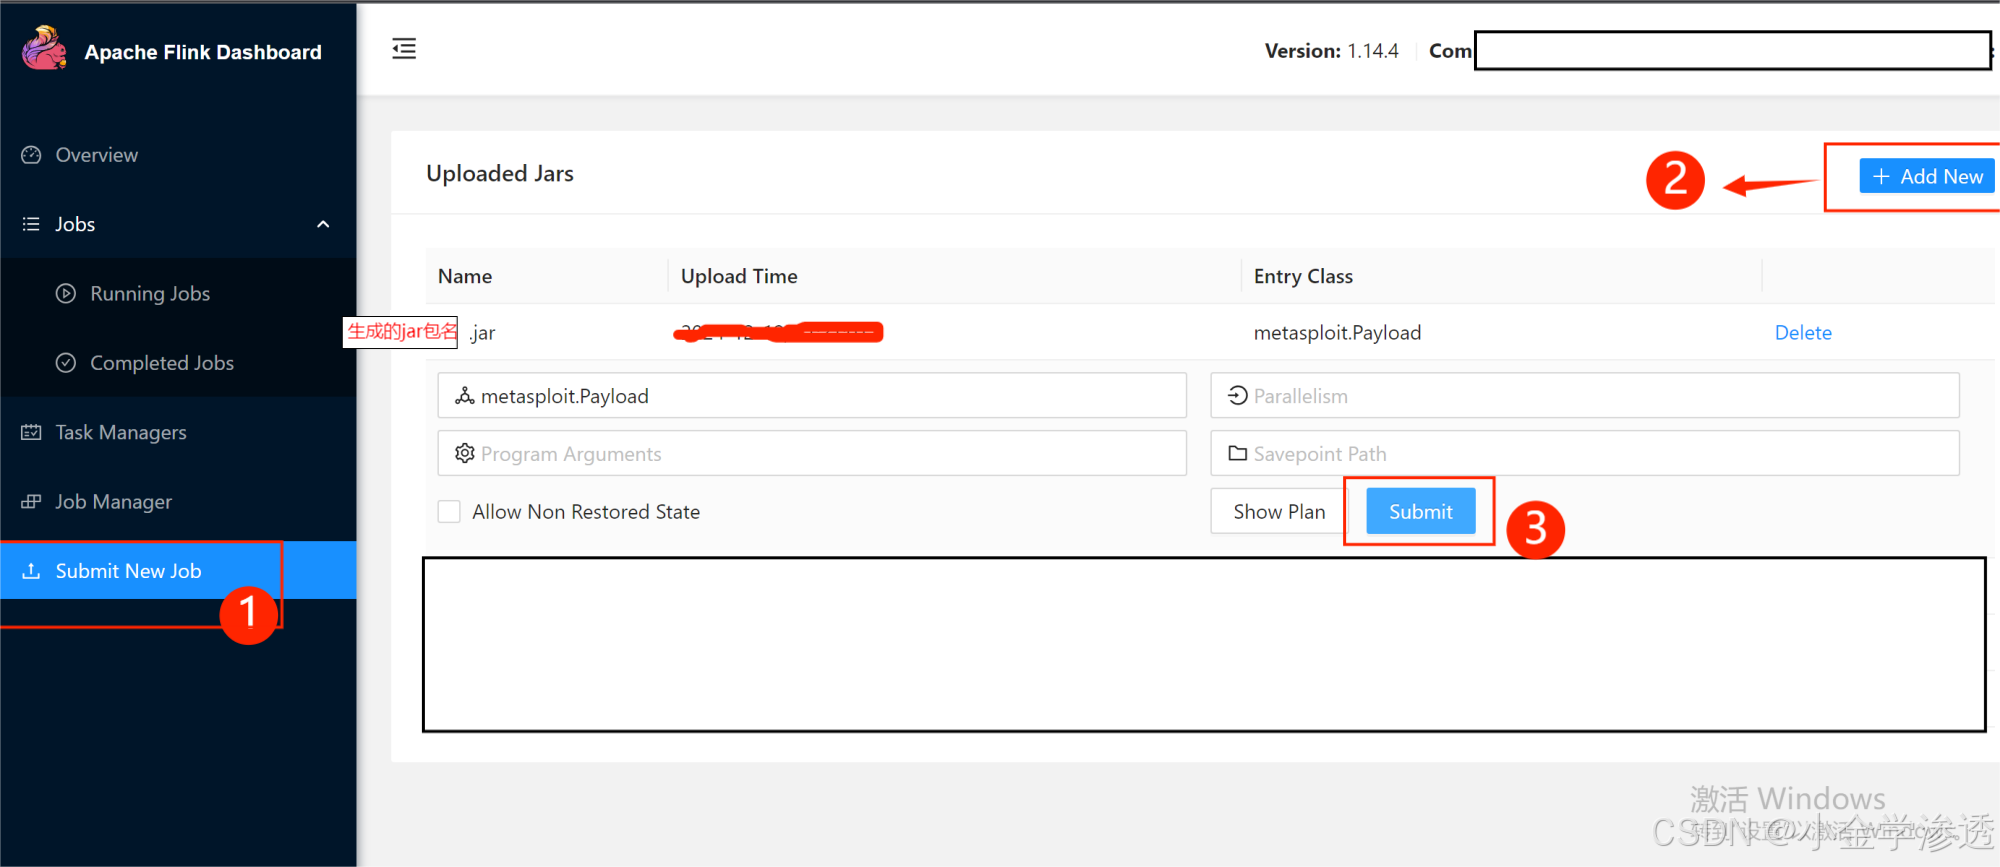Screen dimensions: 2000x867
Task: Click the Upload Time column header
Action: click(x=739, y=276)
